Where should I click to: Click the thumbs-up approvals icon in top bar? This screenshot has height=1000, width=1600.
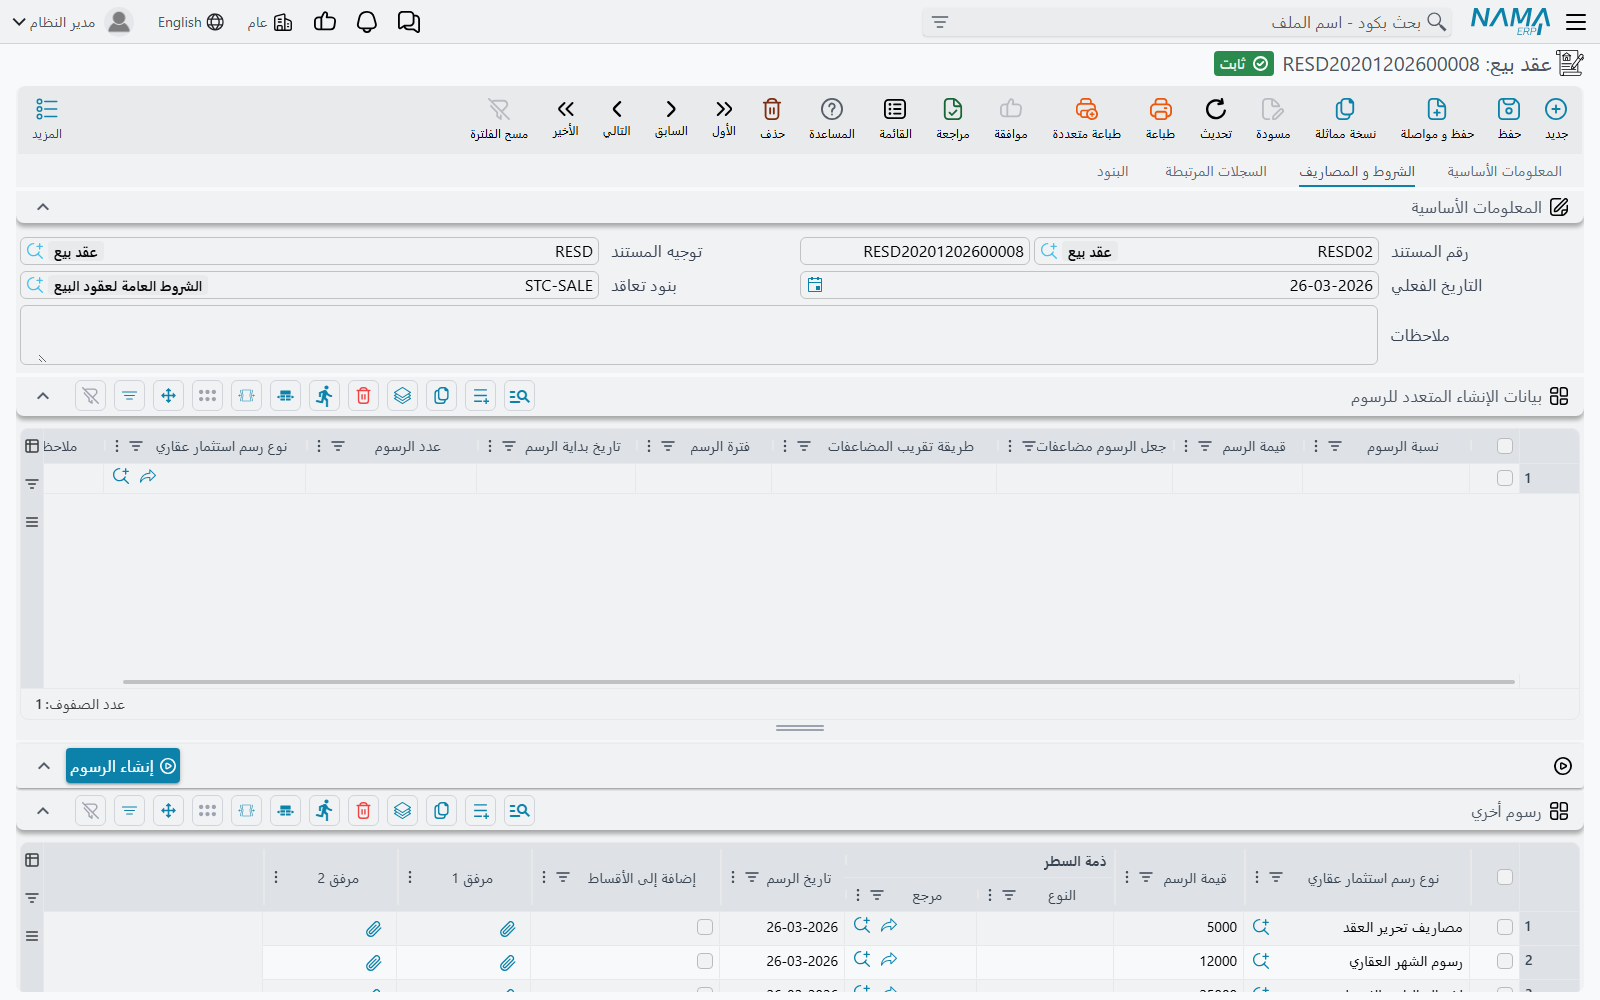point(325,22)
